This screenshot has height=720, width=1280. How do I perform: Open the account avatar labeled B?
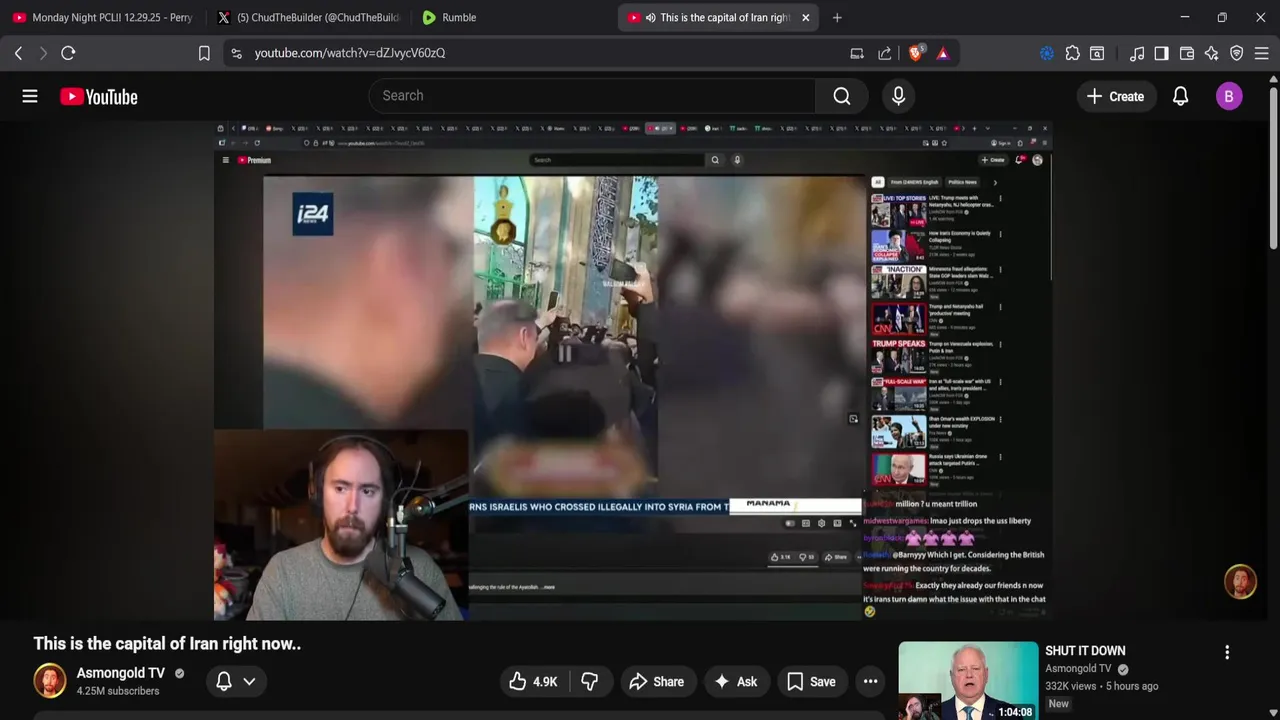tap(1229, 96)
